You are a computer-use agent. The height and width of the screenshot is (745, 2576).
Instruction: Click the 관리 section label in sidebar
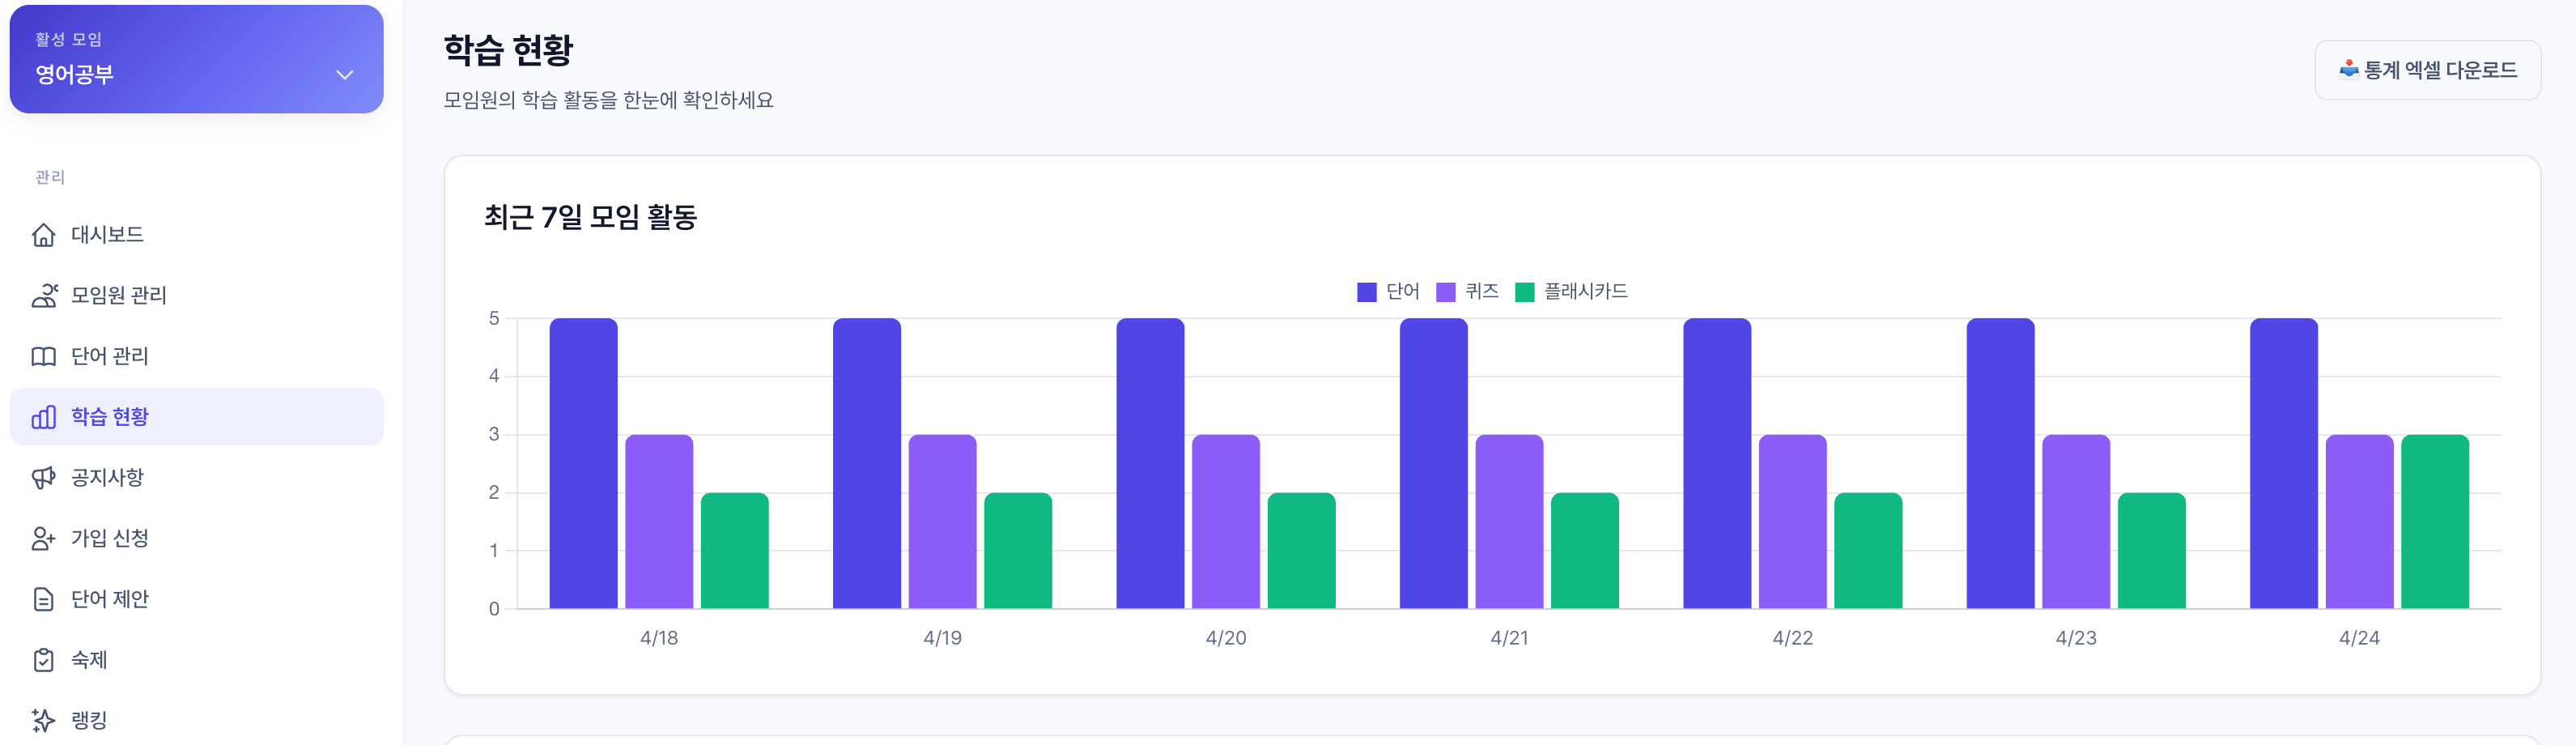50,177
